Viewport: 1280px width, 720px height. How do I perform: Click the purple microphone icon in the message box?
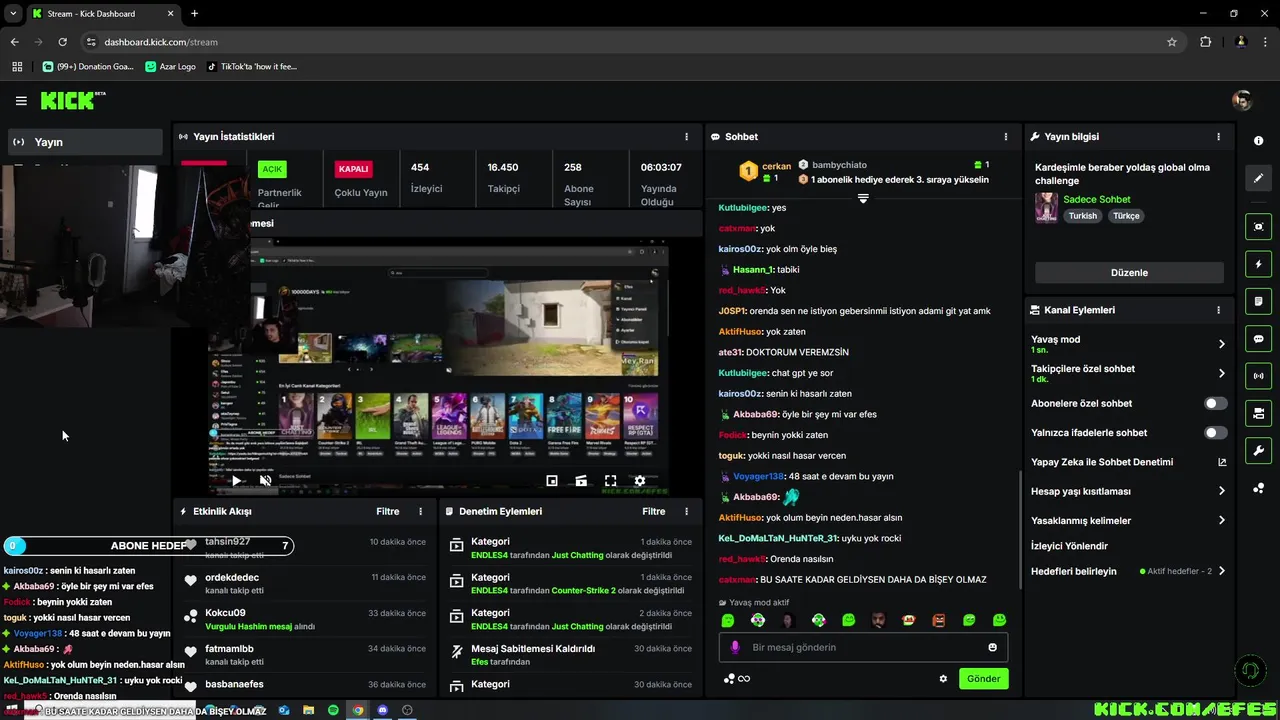(x=735, y=647)
